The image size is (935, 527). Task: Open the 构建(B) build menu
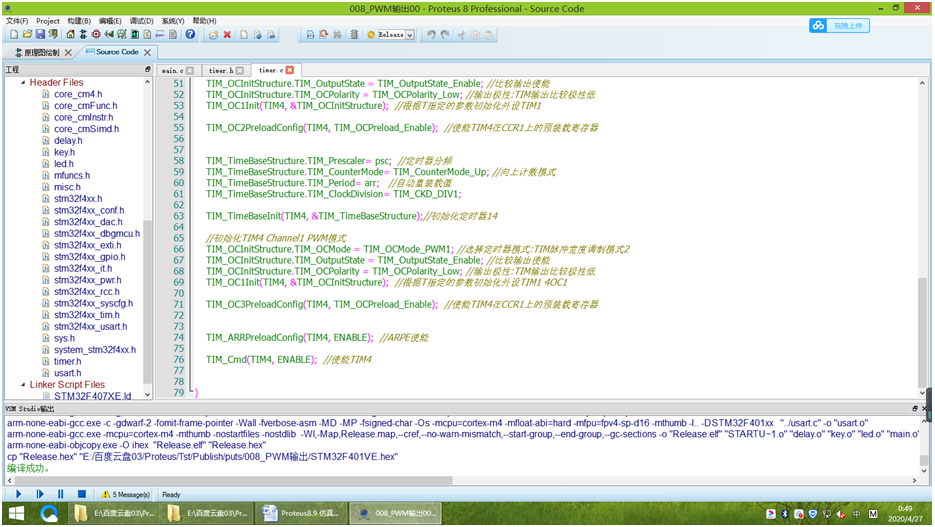[x=79, y=21]
